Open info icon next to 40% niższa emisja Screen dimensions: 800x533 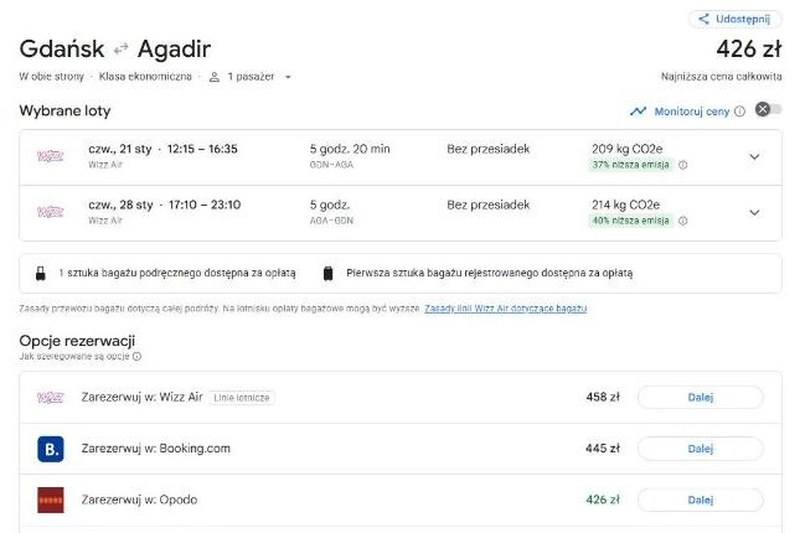point(683,220)
